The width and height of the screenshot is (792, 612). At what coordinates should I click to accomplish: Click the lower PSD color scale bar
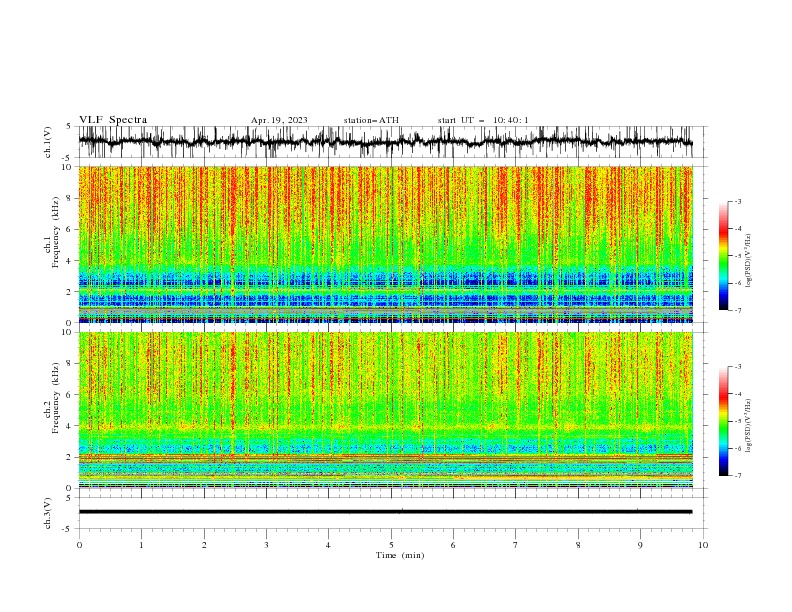(723, 421)
